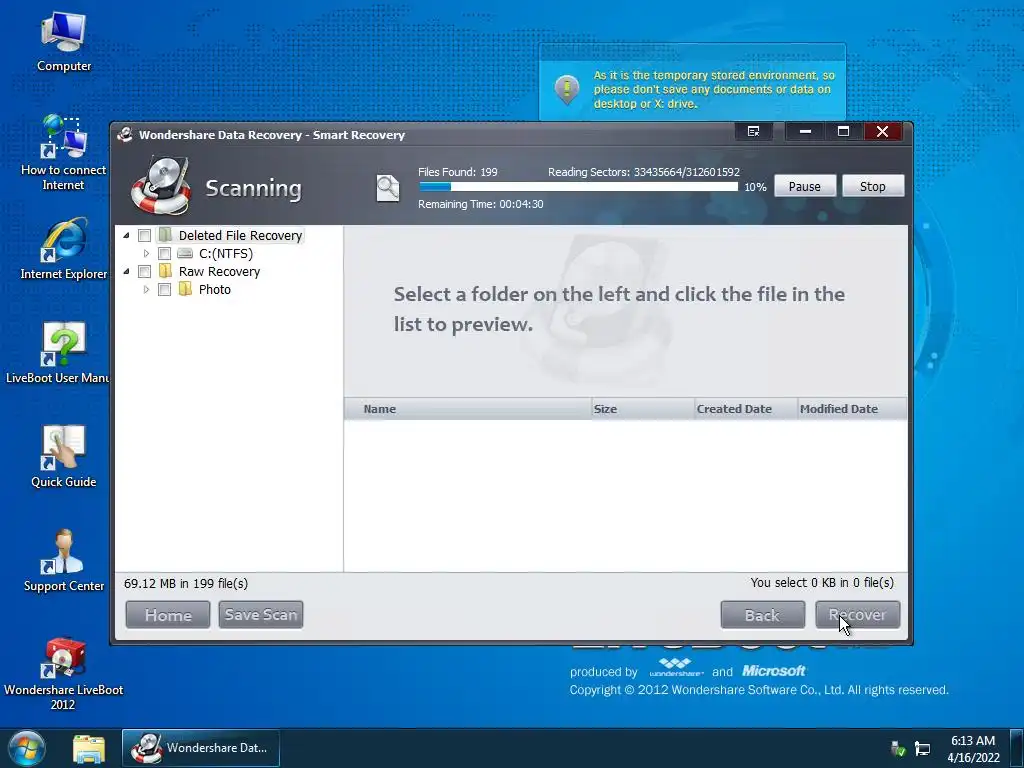Collapse the Raw Recovery node
Viewport: 1024px width, 768px height.
126,271
